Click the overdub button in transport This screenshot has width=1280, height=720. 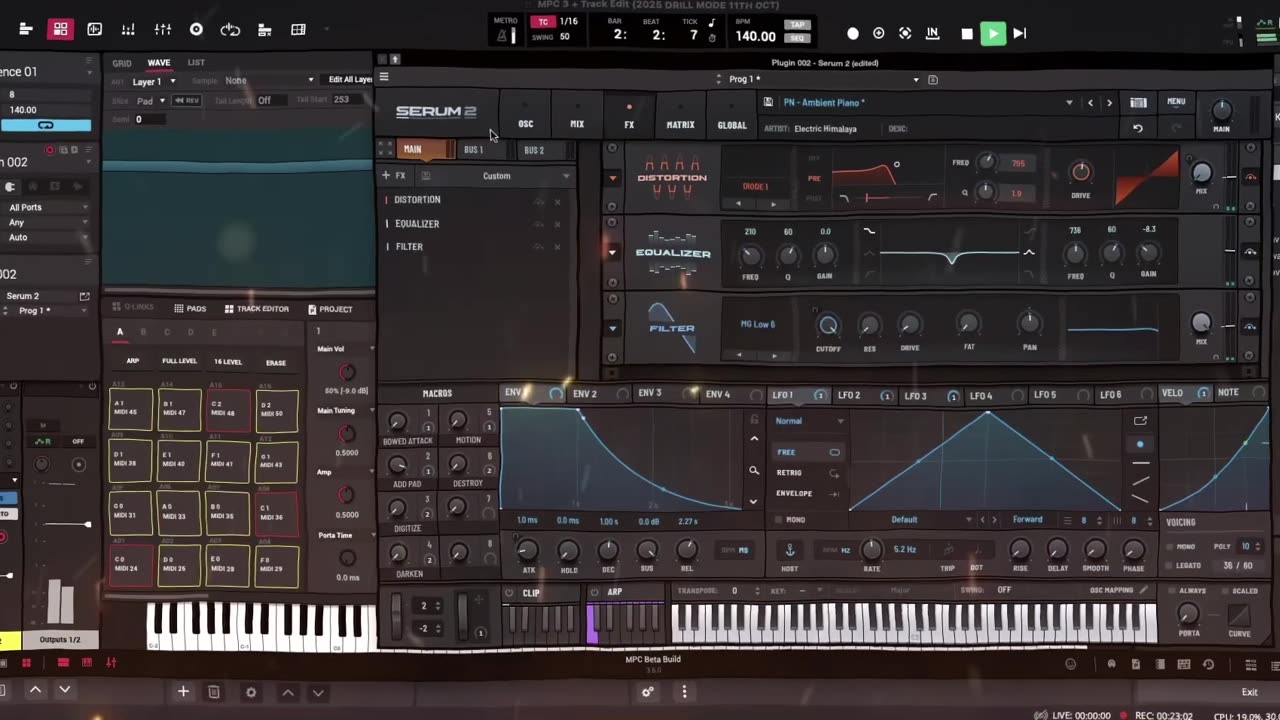(x=879, y=33)
